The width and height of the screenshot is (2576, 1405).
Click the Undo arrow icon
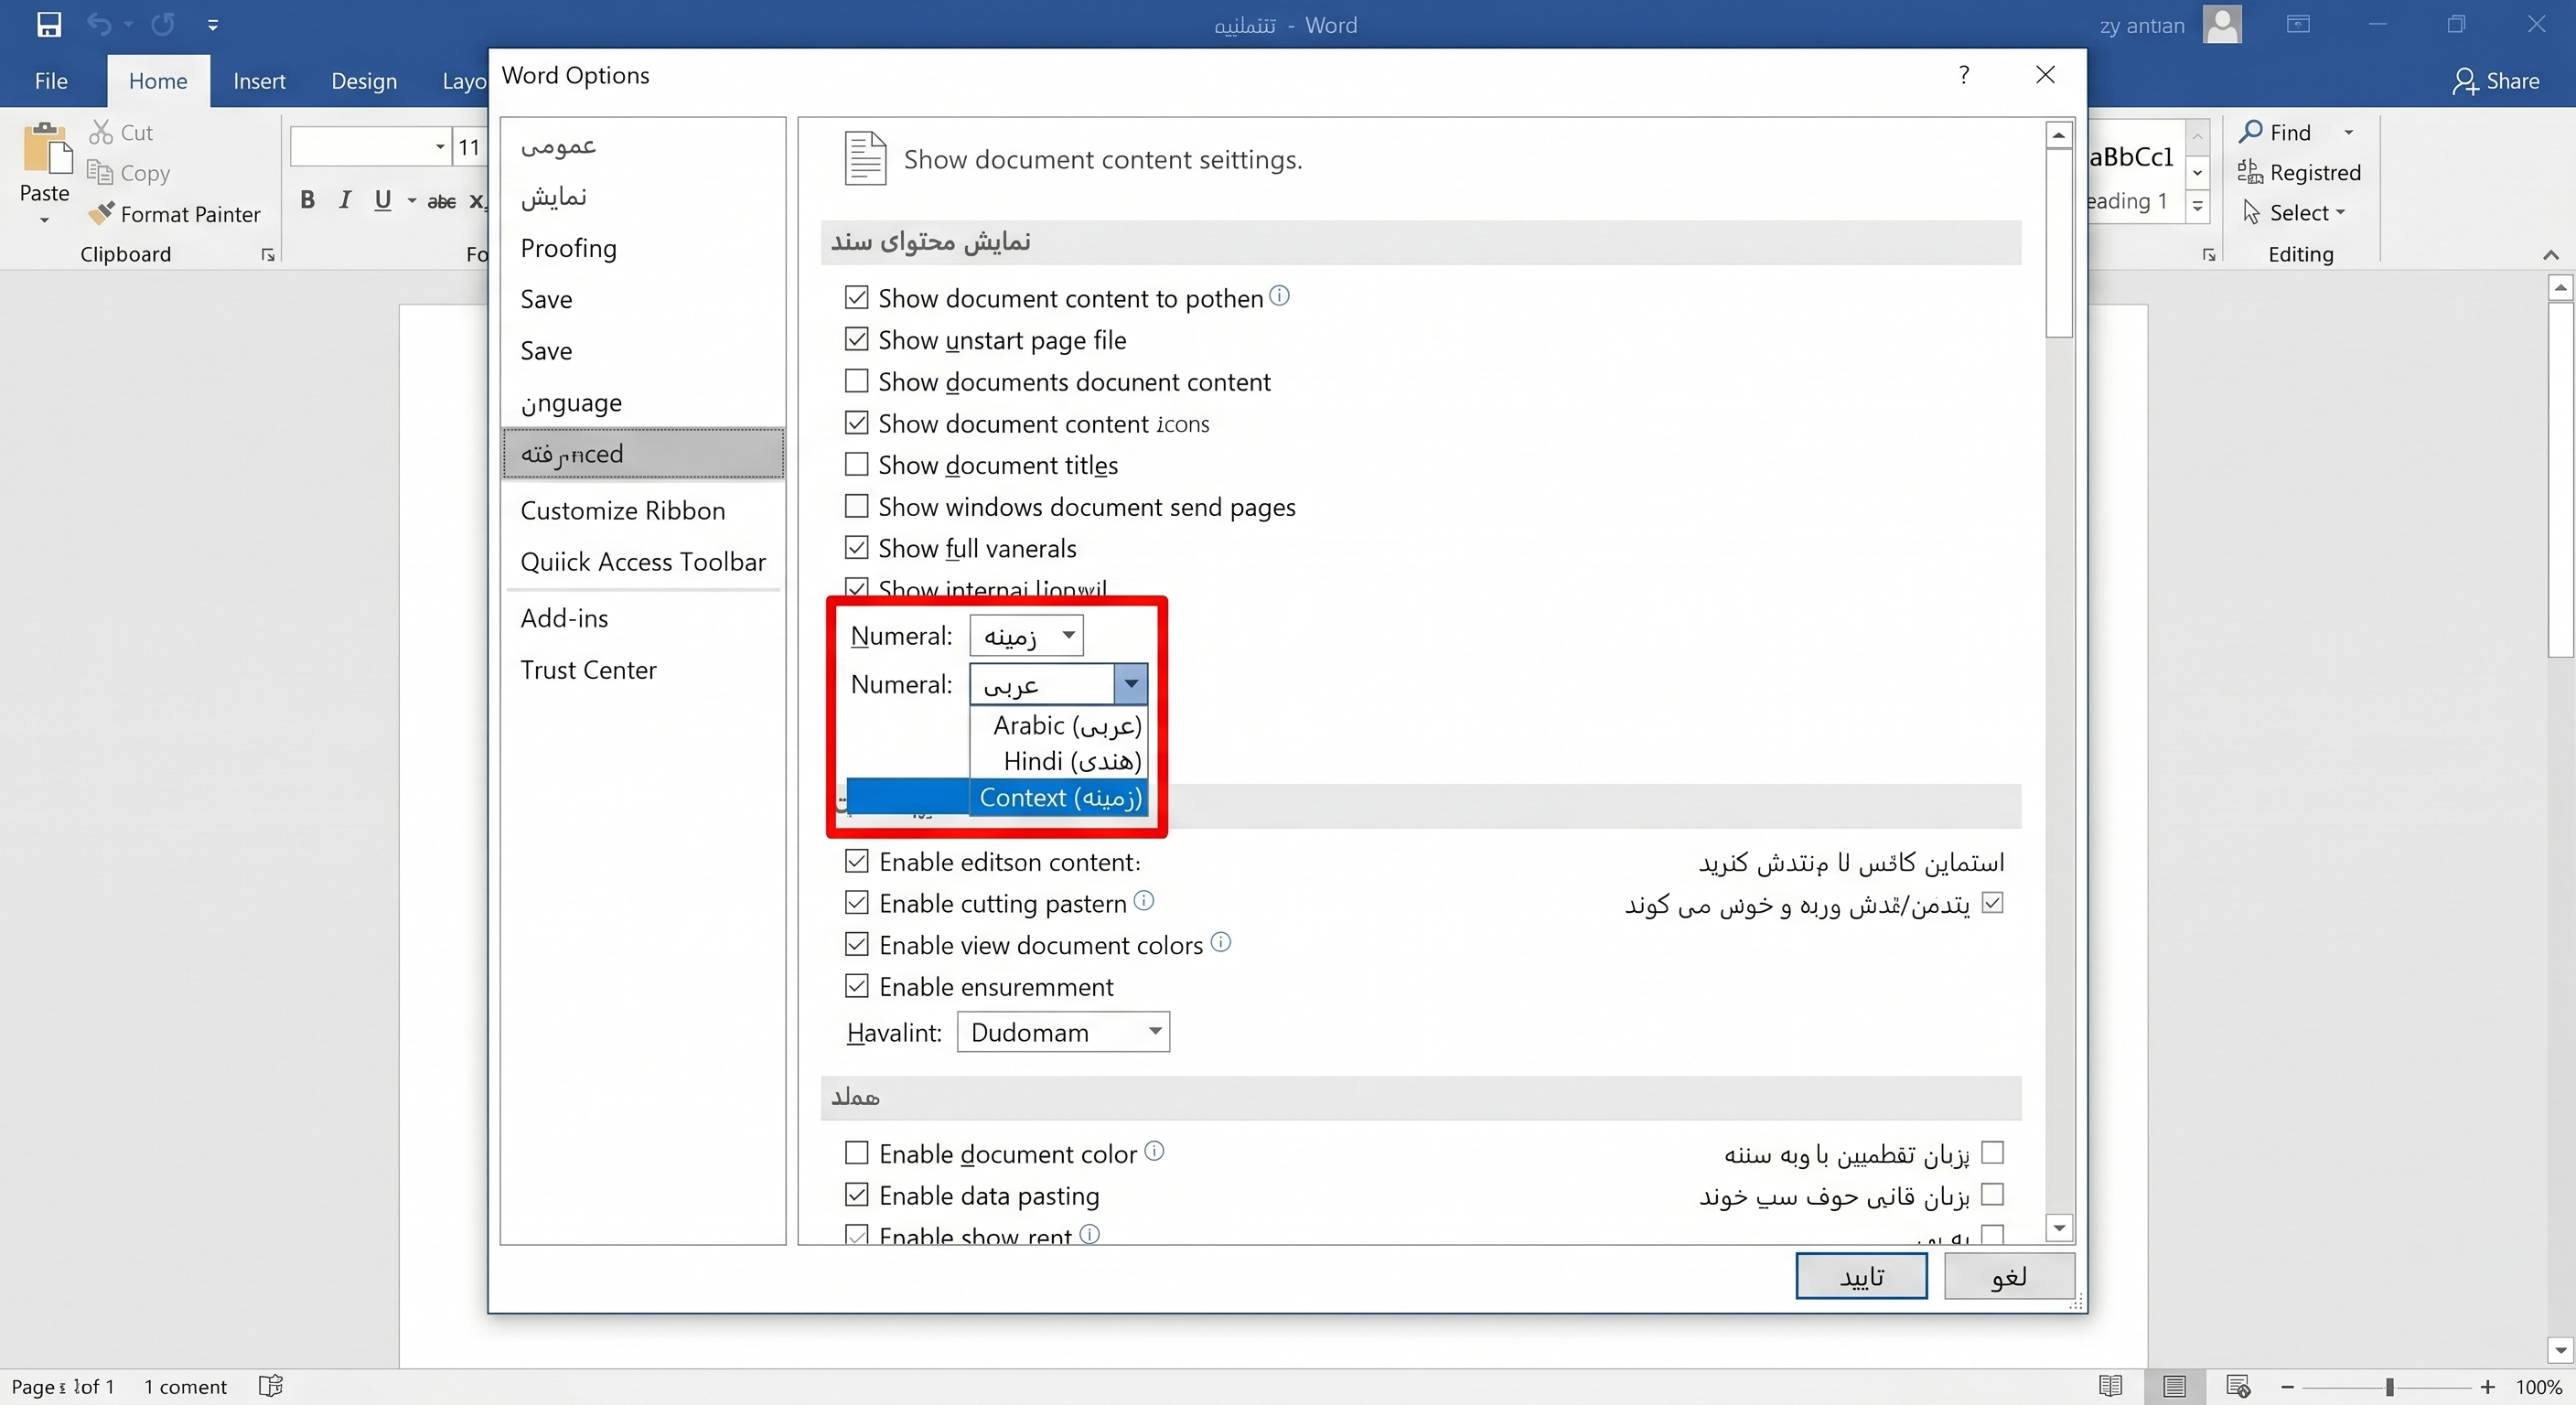(99, 24)
